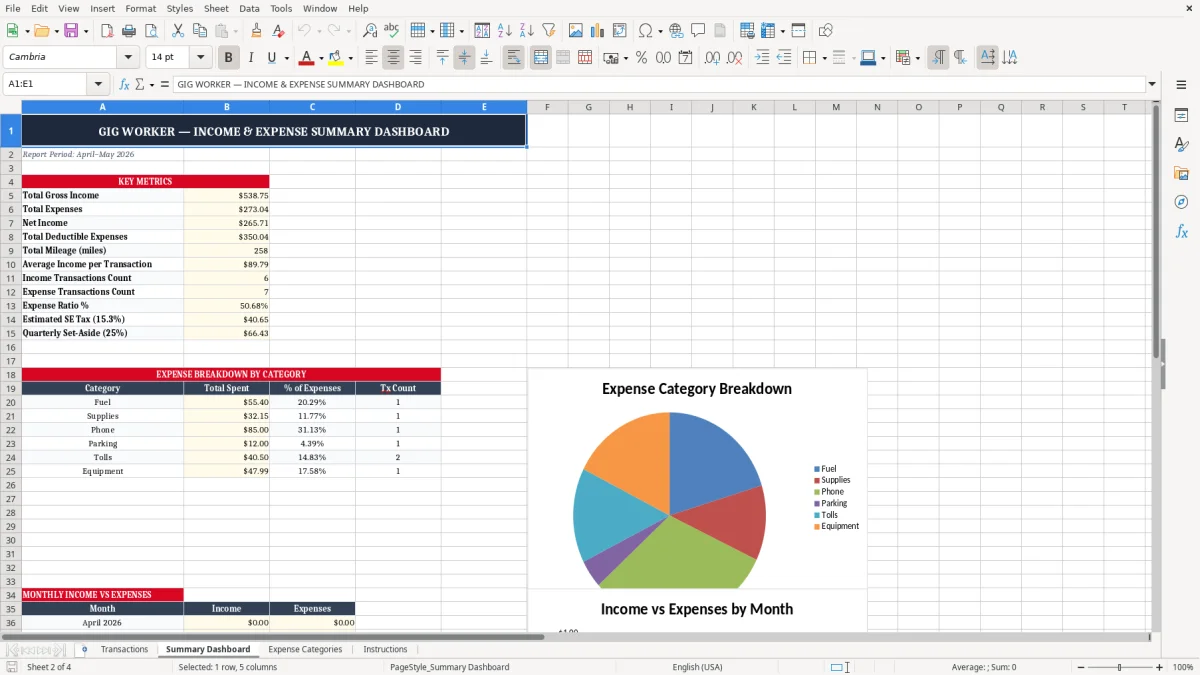Screen dimensions: 1200x675
Task: Open Font Size dropdown list
Action: (200, 58)
